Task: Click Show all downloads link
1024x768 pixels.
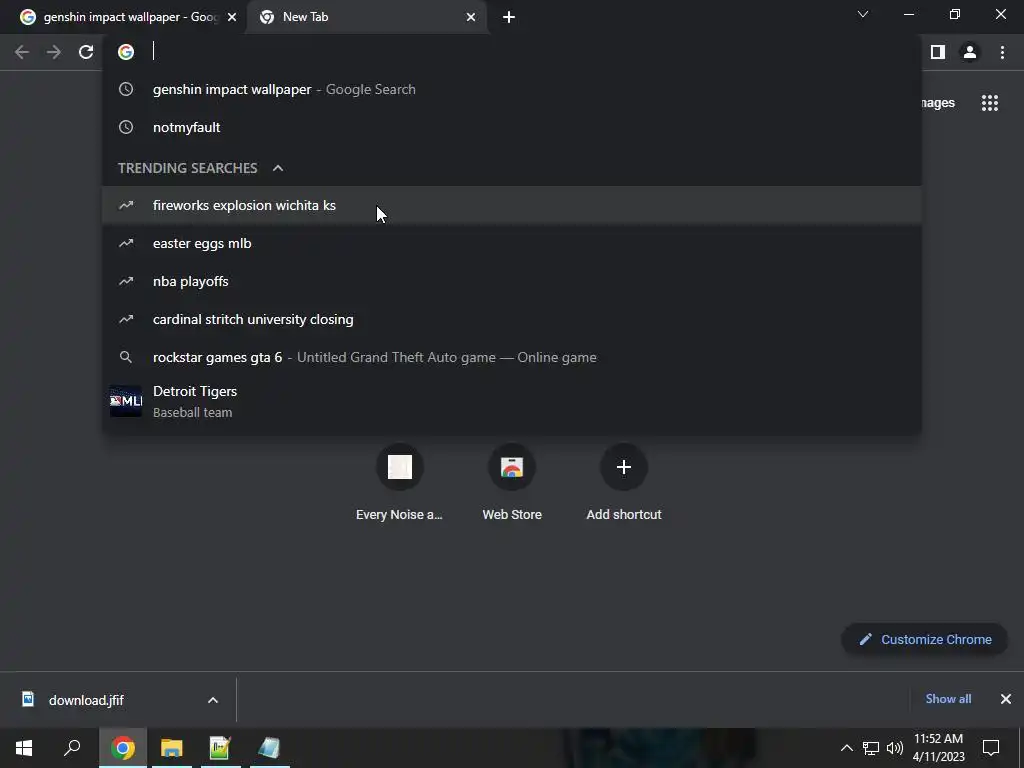Action: point(948,699)
